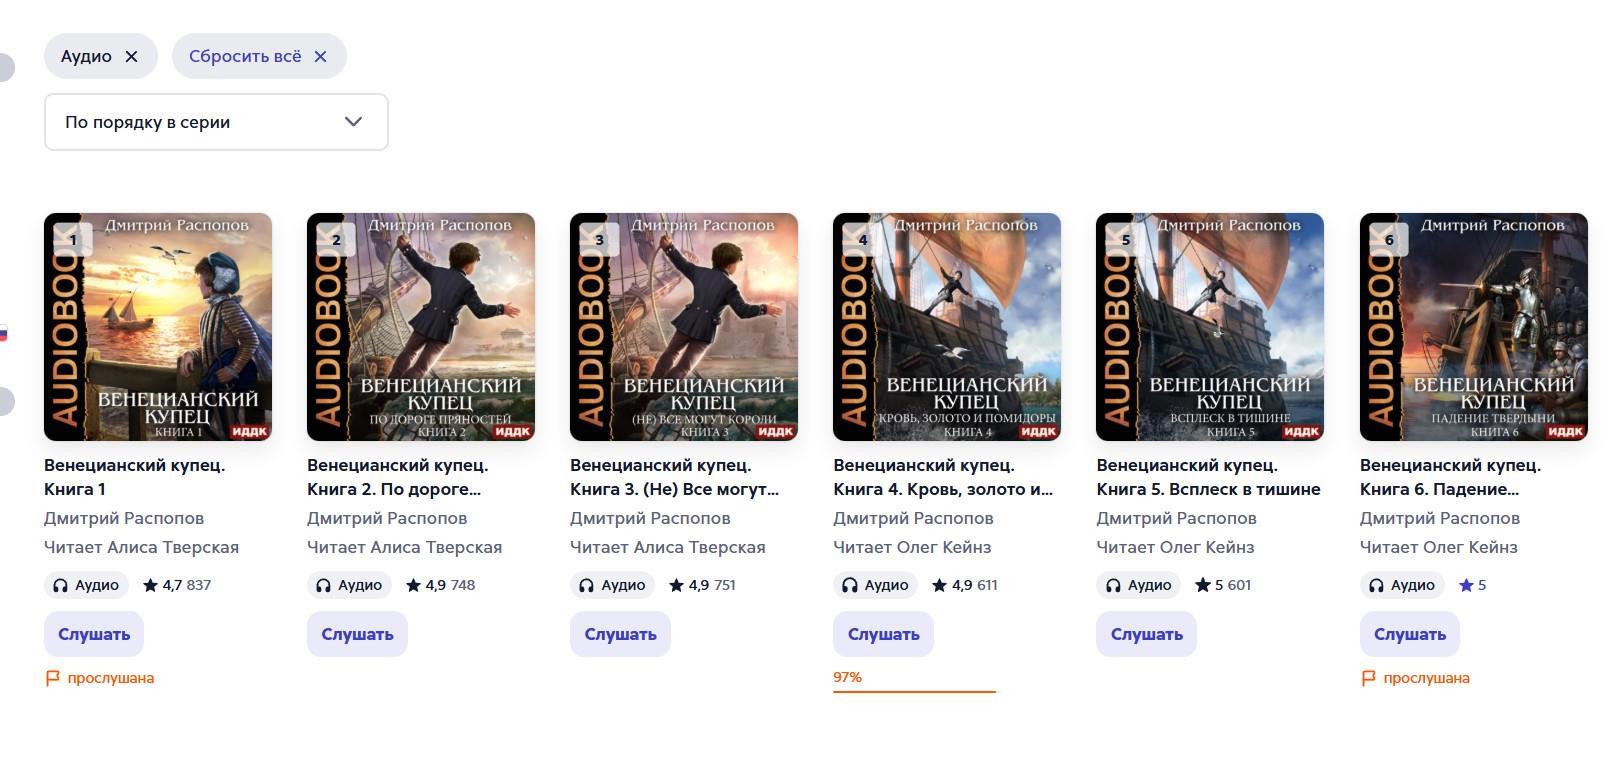Click the blue star rating of Книга 6
Screen dimensions: 1611x763
[x=1472, y=585]
